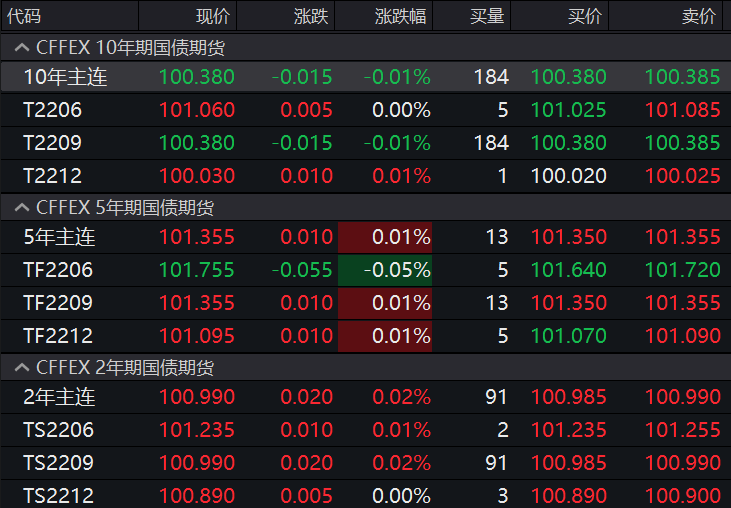Click the 涨跌幅 column header

point(398,16)
